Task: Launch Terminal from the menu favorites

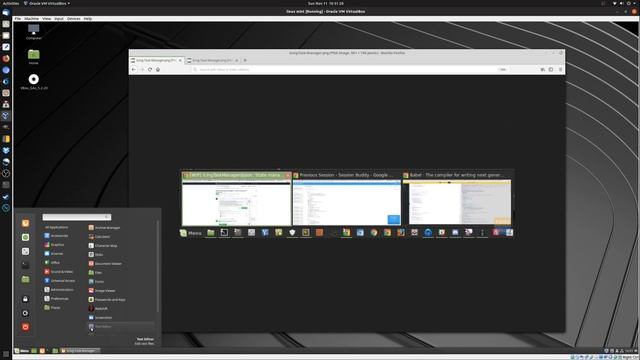Action: [x=25, y=265]
